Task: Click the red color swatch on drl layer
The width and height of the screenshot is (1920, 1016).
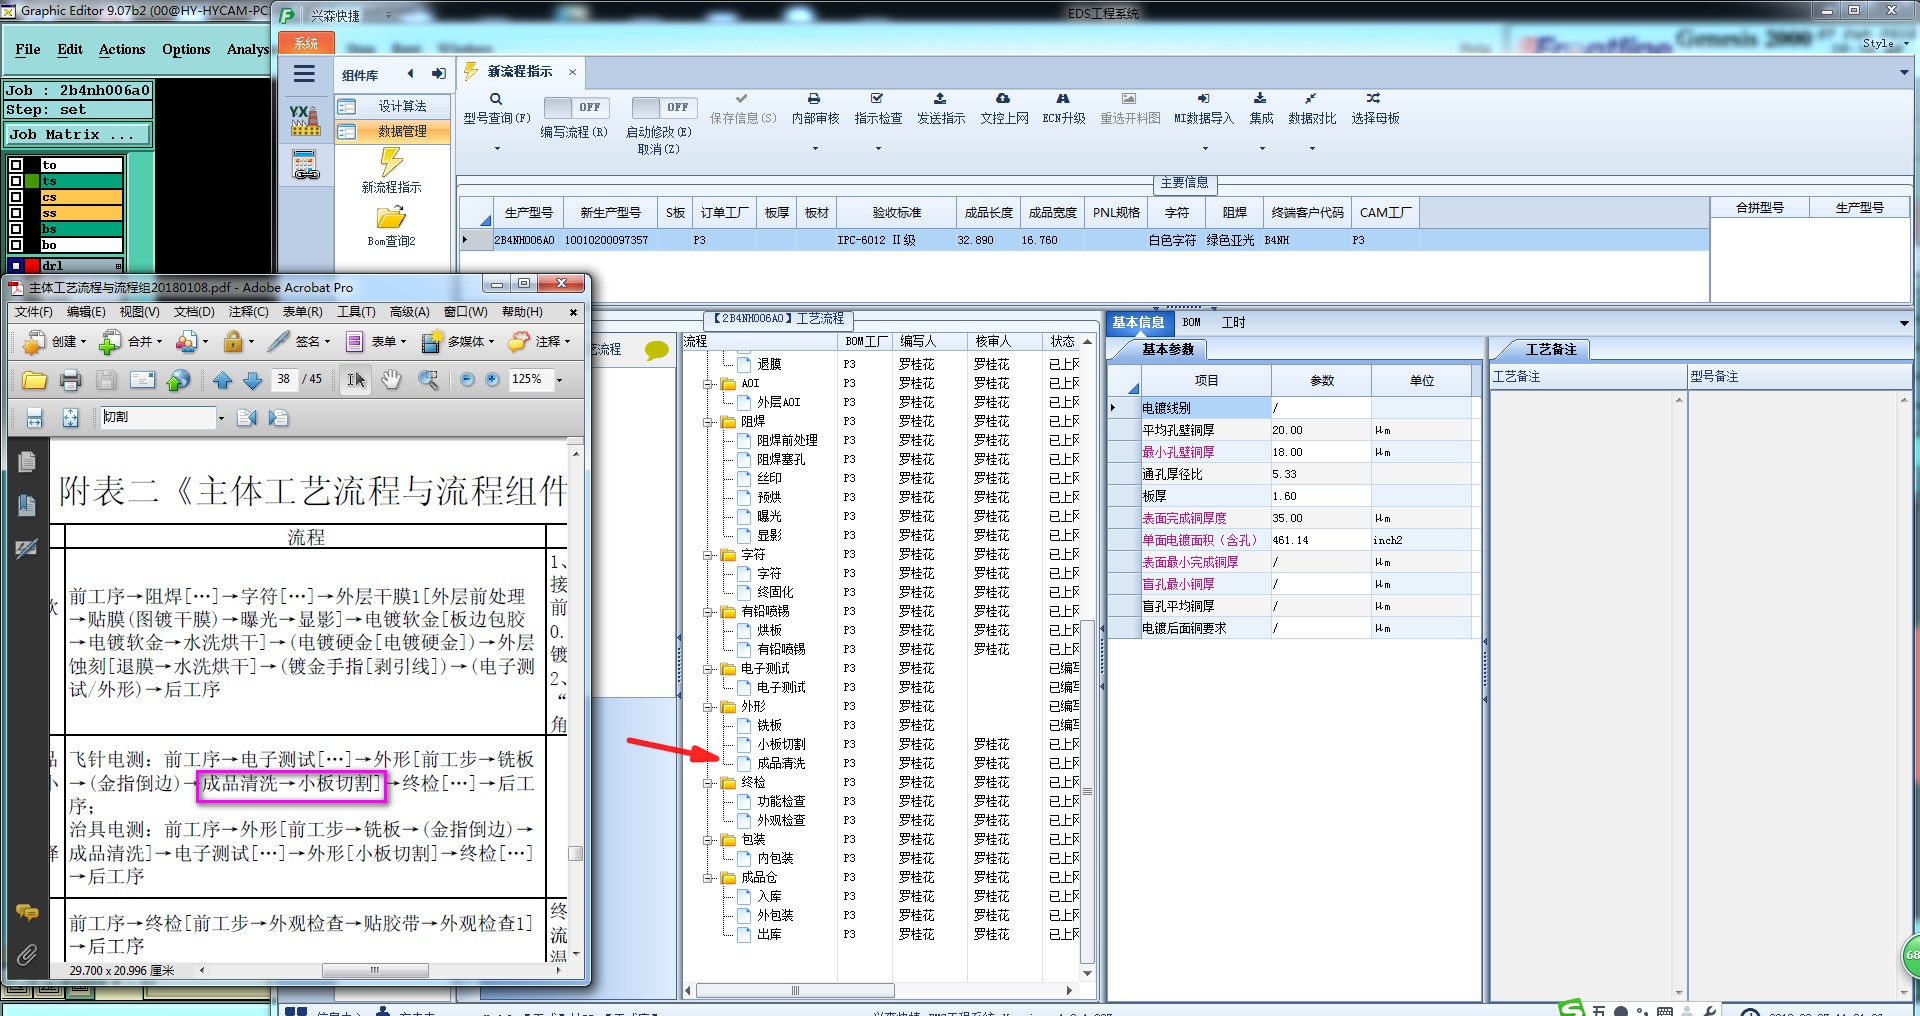Action: (x=32, y=266)
